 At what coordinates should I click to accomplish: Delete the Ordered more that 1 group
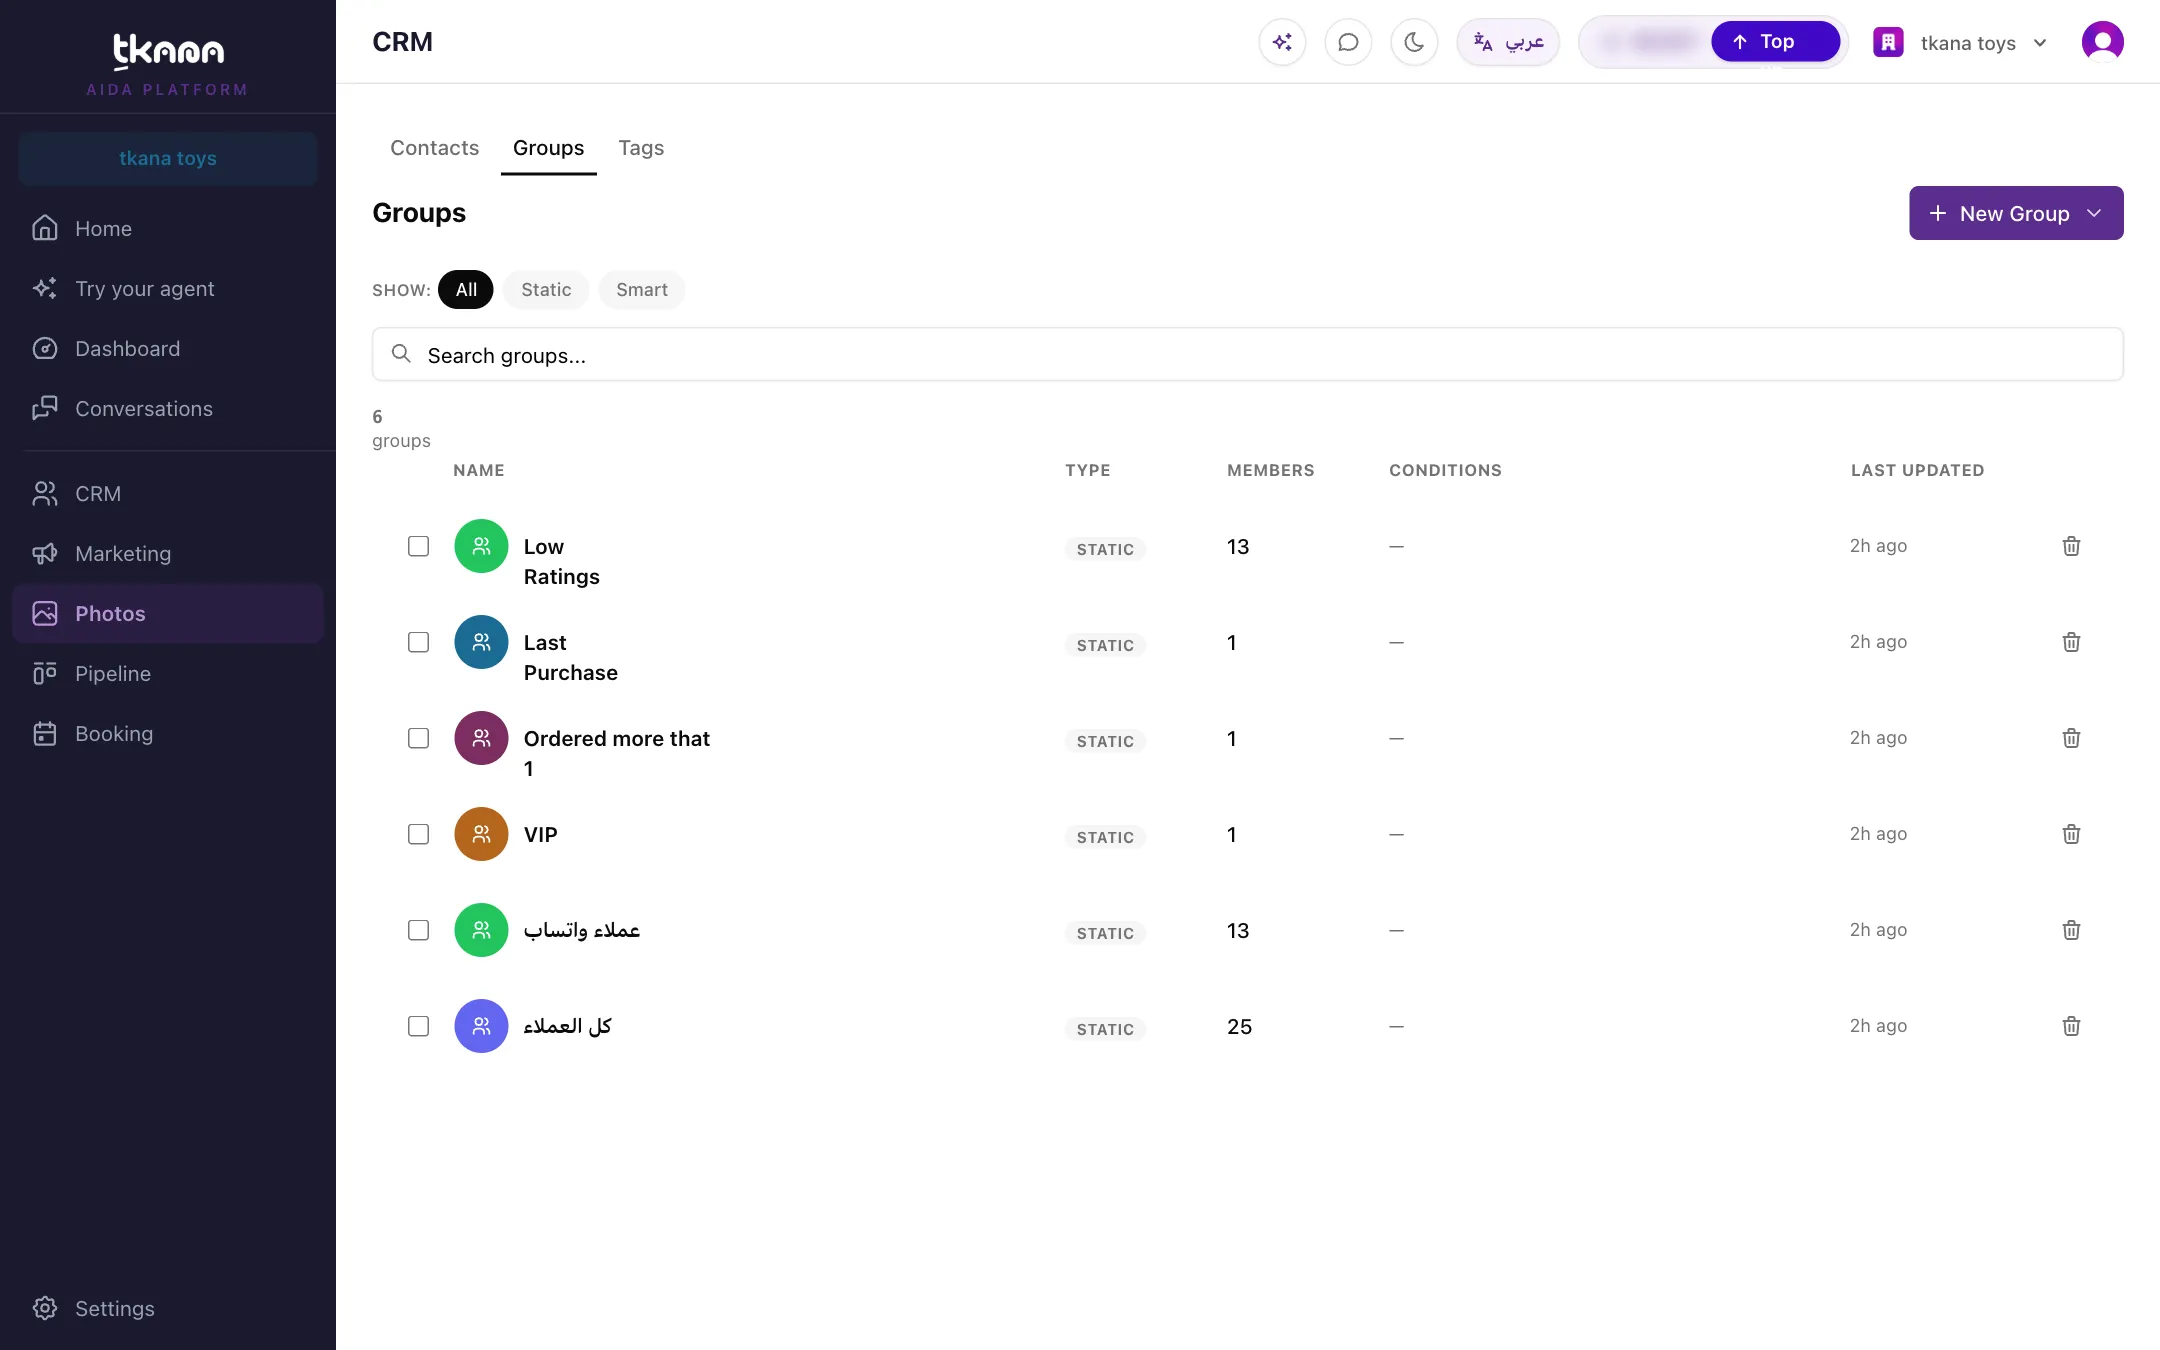tap(2071, 738)
